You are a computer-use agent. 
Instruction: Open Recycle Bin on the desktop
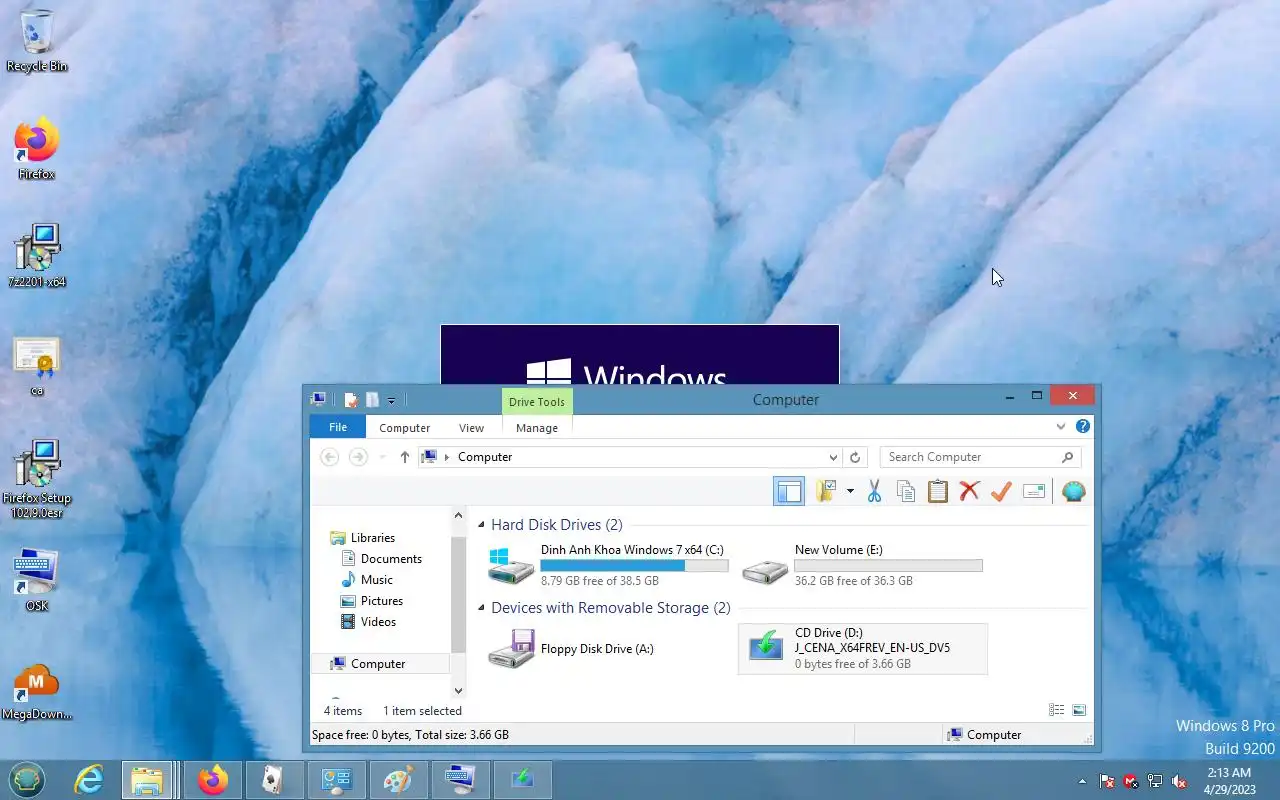coord(37,42)
